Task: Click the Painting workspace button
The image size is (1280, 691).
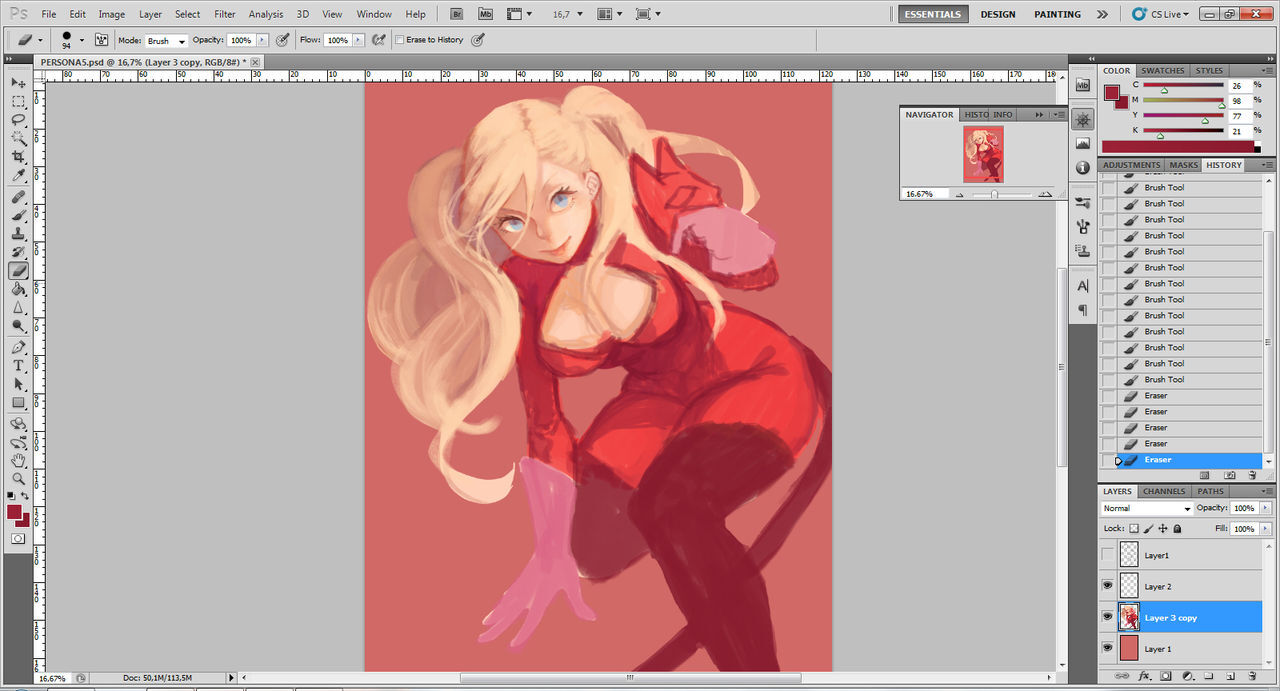Action: click(x=1057, y=14)
